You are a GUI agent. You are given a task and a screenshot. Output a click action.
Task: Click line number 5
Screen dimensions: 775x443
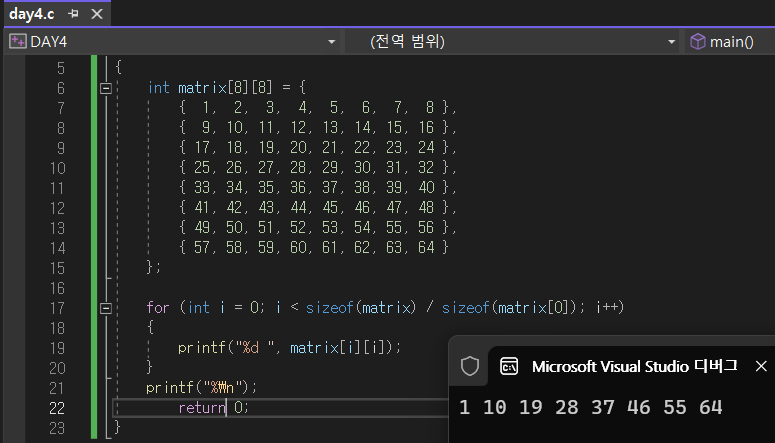(x=60, y=68)
